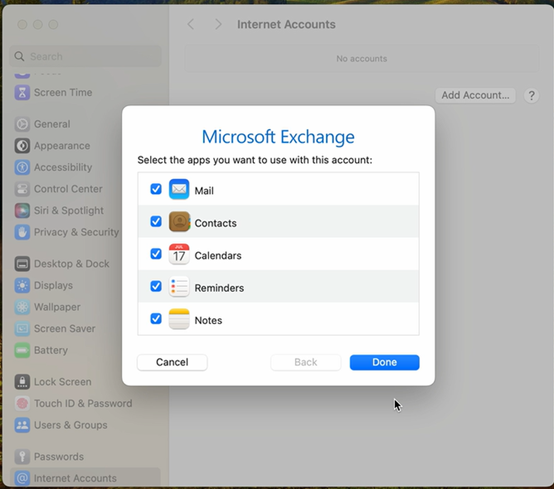Click the Reminders app icon
The width and height of the screenshot is (554, 489).
(x=179, y=287)
